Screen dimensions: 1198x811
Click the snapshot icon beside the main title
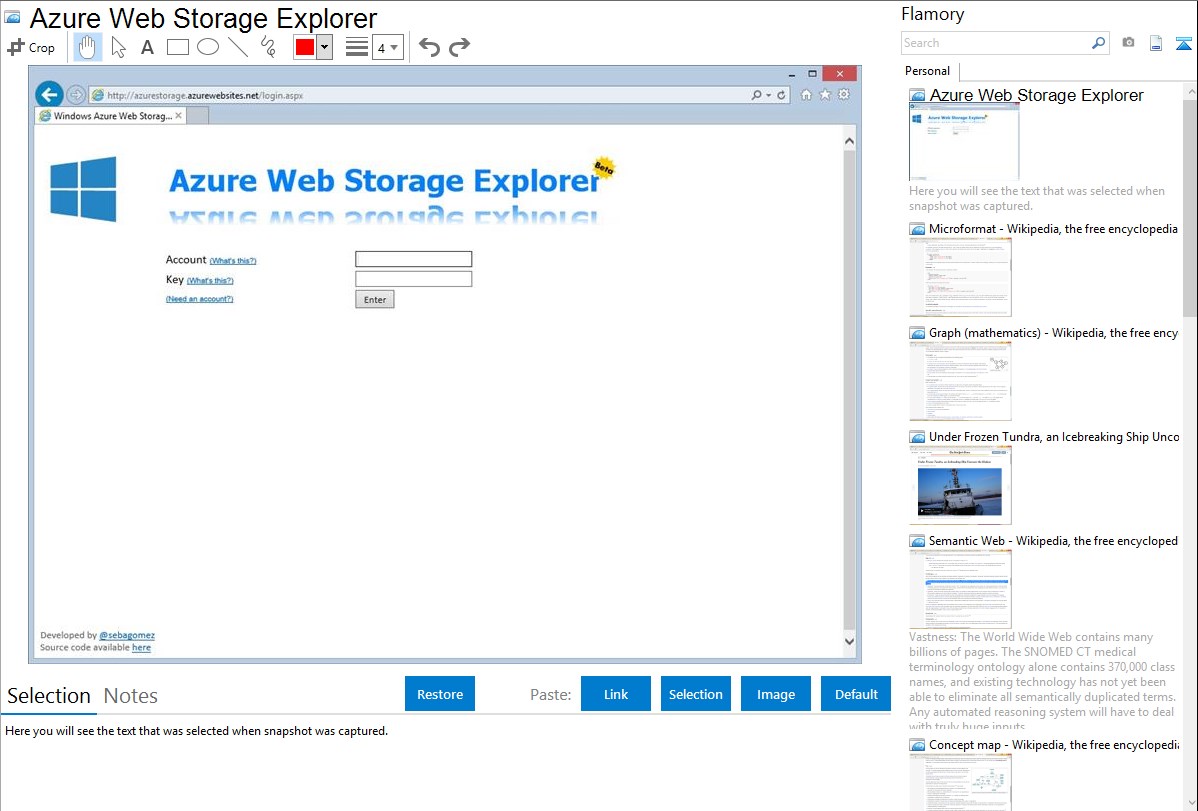[12, 17]
